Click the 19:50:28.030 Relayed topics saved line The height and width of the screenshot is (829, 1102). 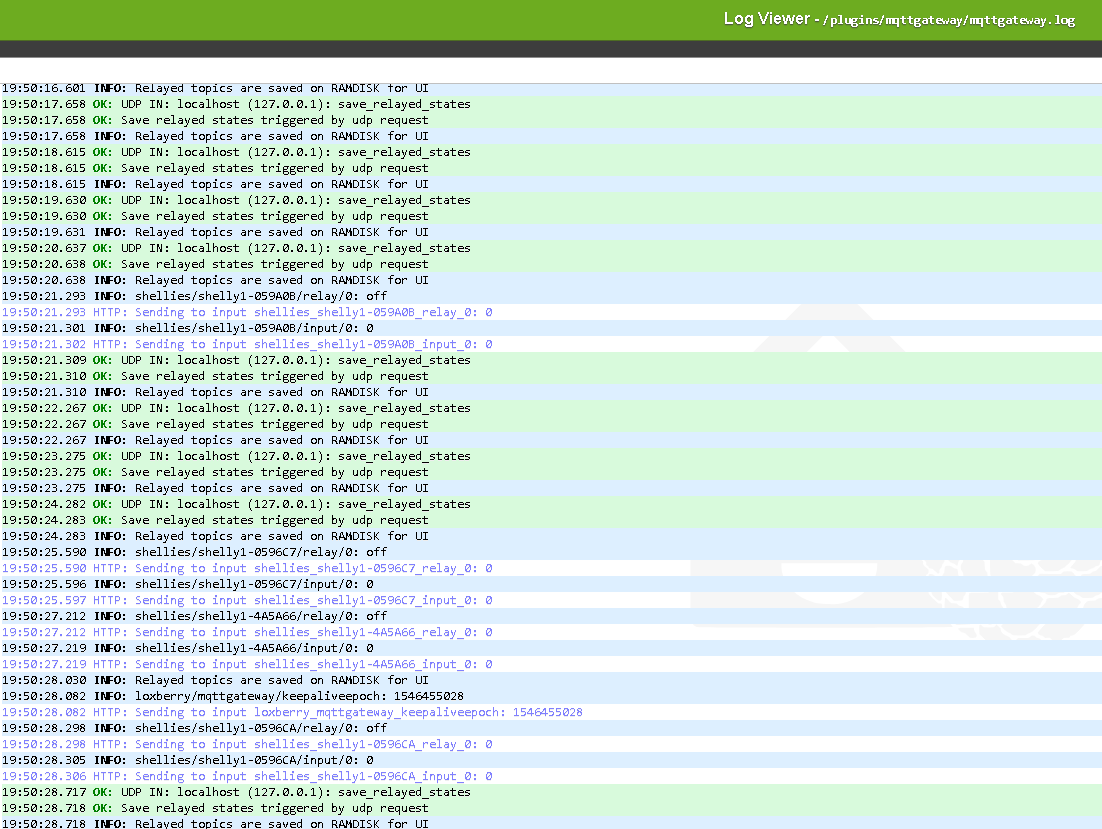260,680
